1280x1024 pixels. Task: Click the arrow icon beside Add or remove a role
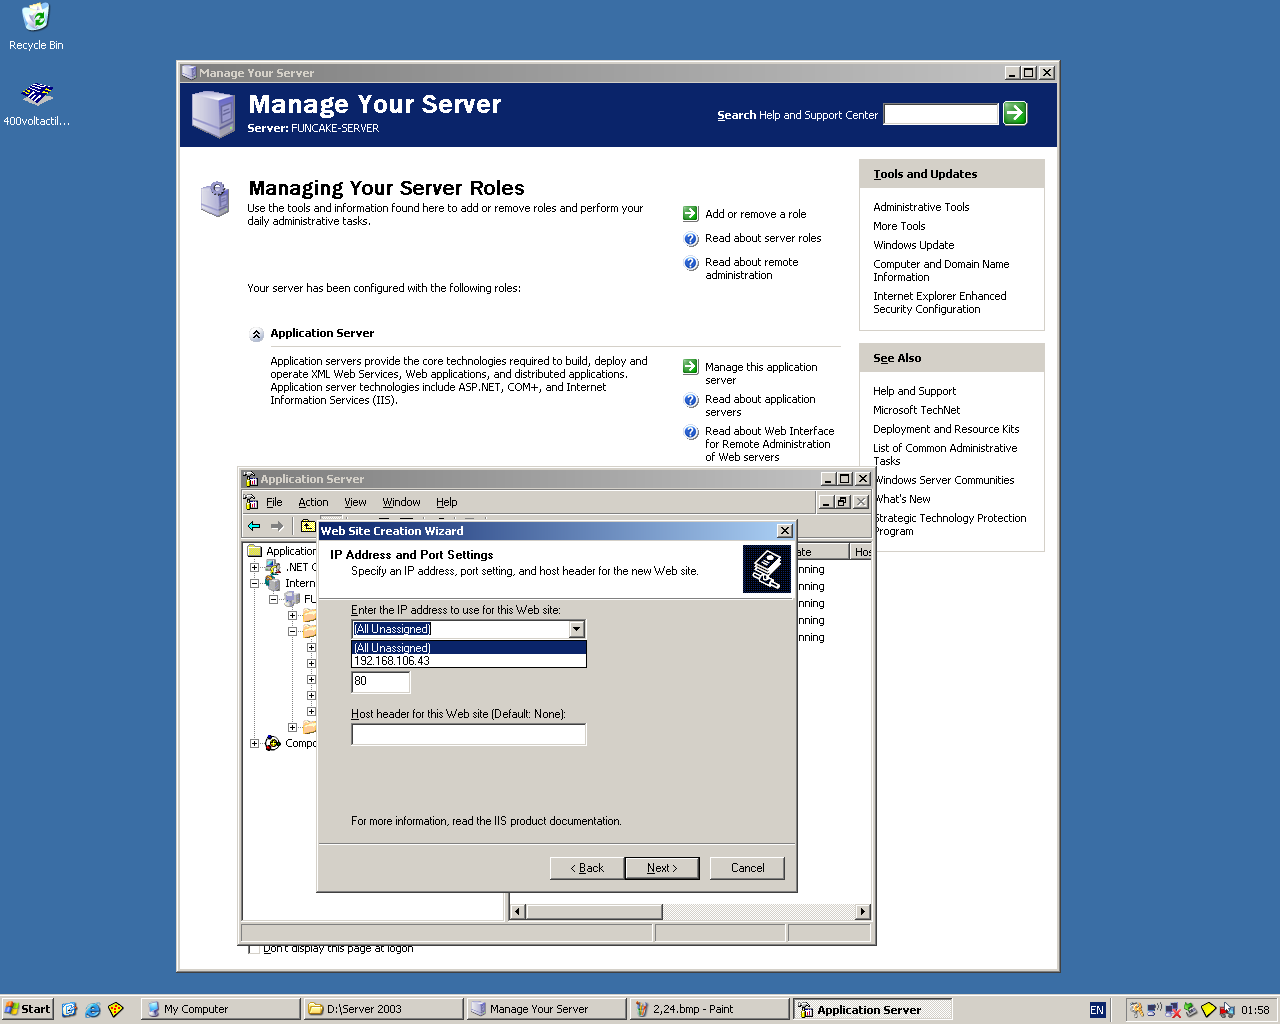pyautogui.click(x=691, y=213)
